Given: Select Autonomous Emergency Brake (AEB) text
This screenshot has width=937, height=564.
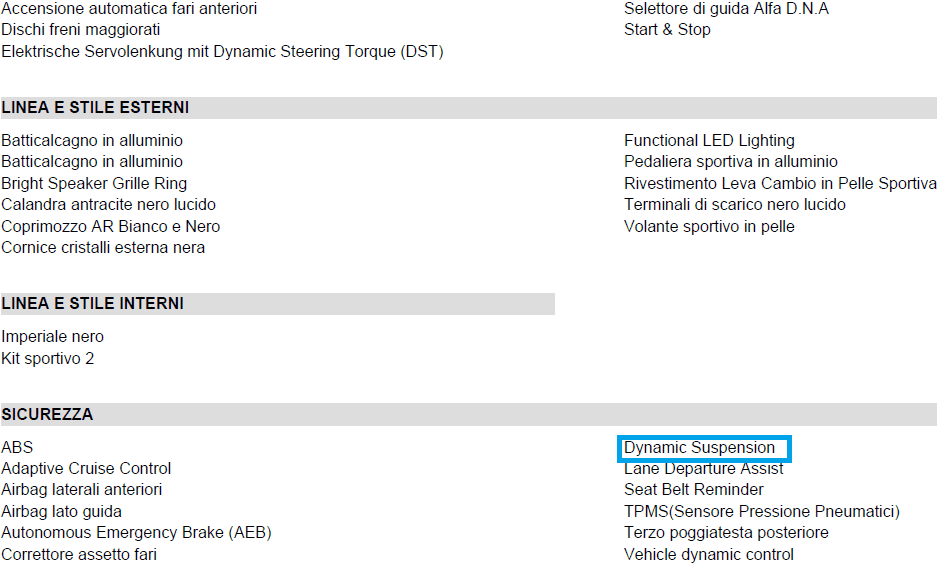Looking at the screenshot, I should (136, 533).
